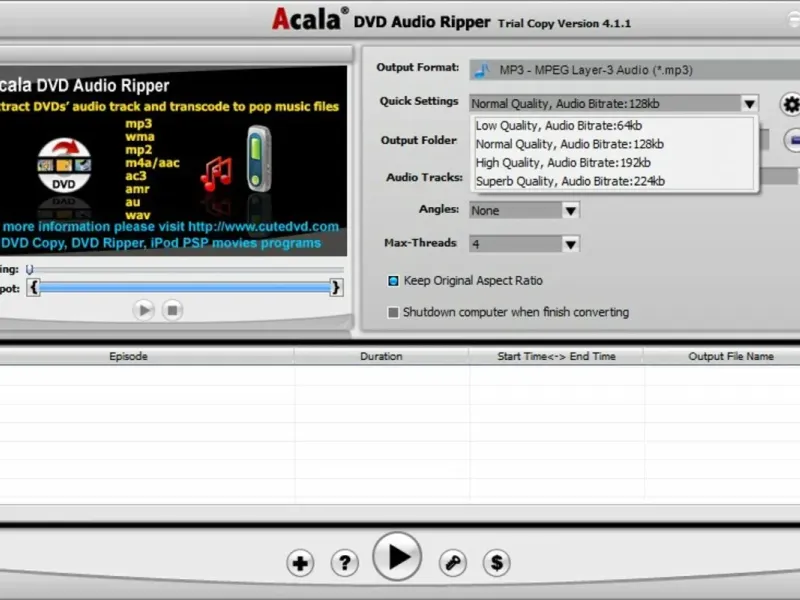Click the dollar sign purchase icon
Image resolution: width=800 pixels, height=600 pixels.
pyautogui.click(x=496, y=563)
